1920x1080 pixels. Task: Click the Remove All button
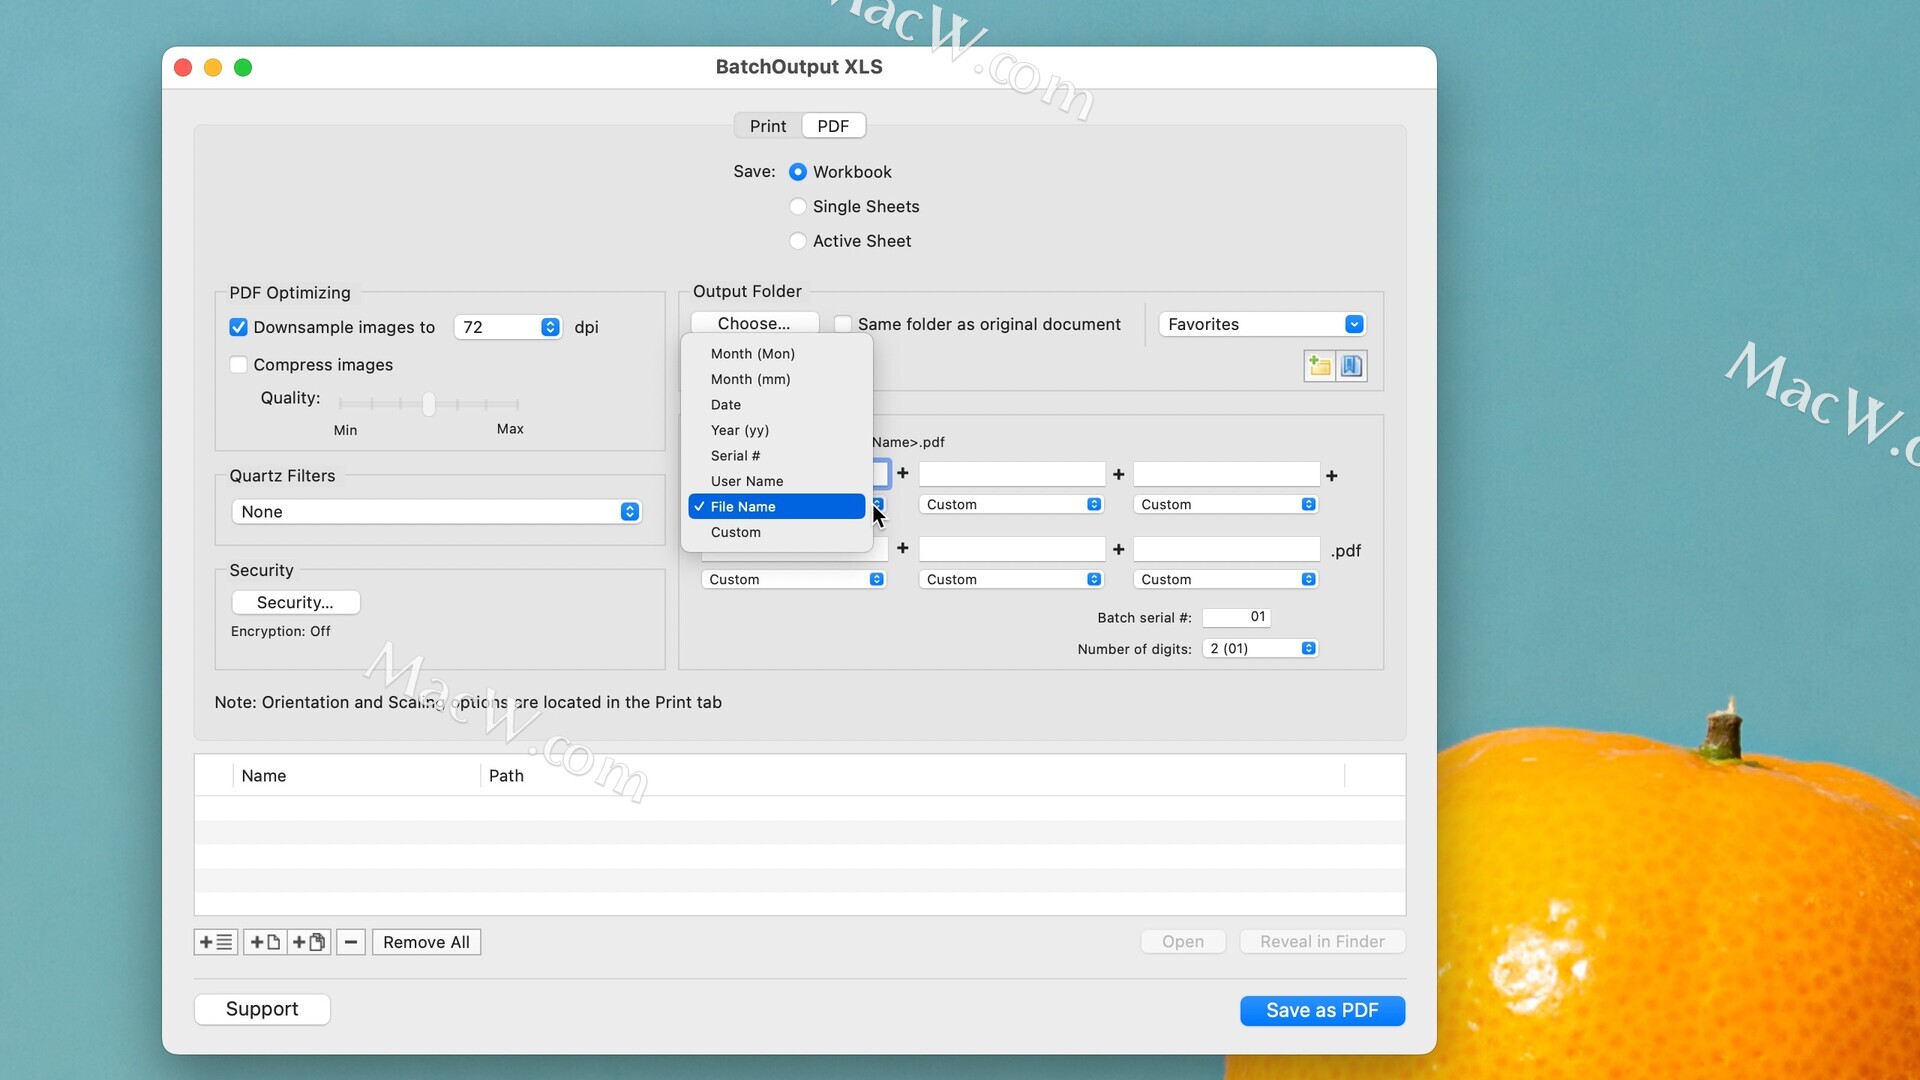point(426,942)
